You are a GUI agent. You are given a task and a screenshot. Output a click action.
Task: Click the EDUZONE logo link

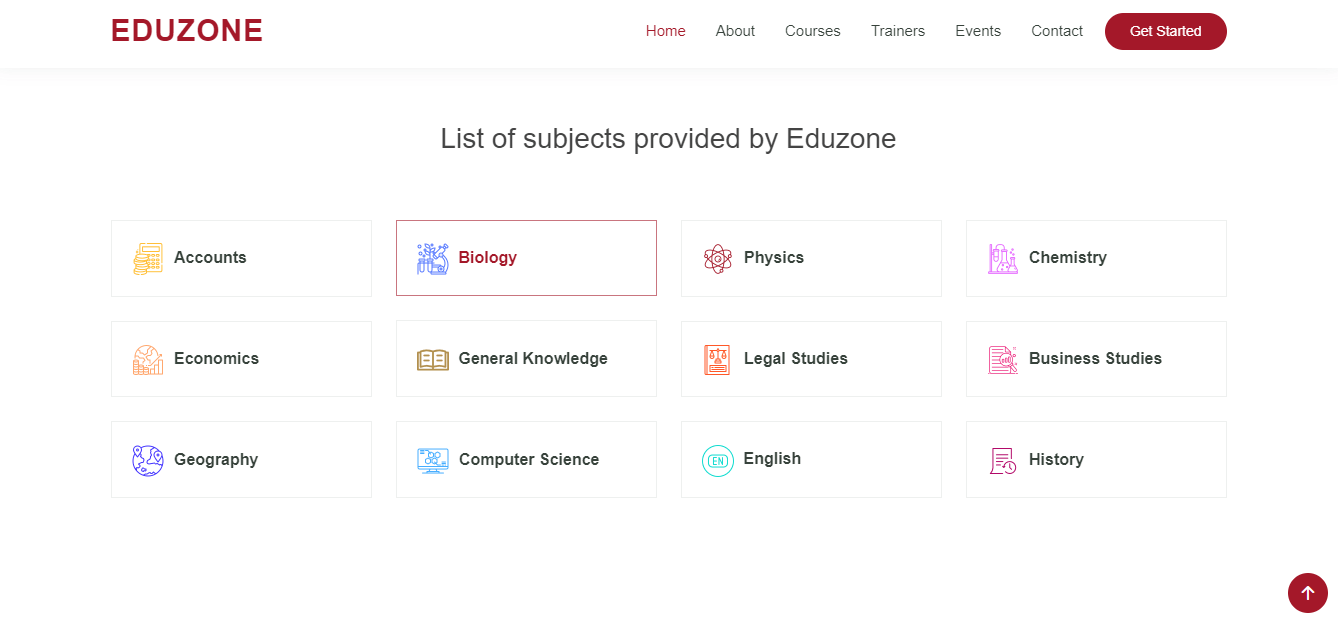[x=187, y=31]
